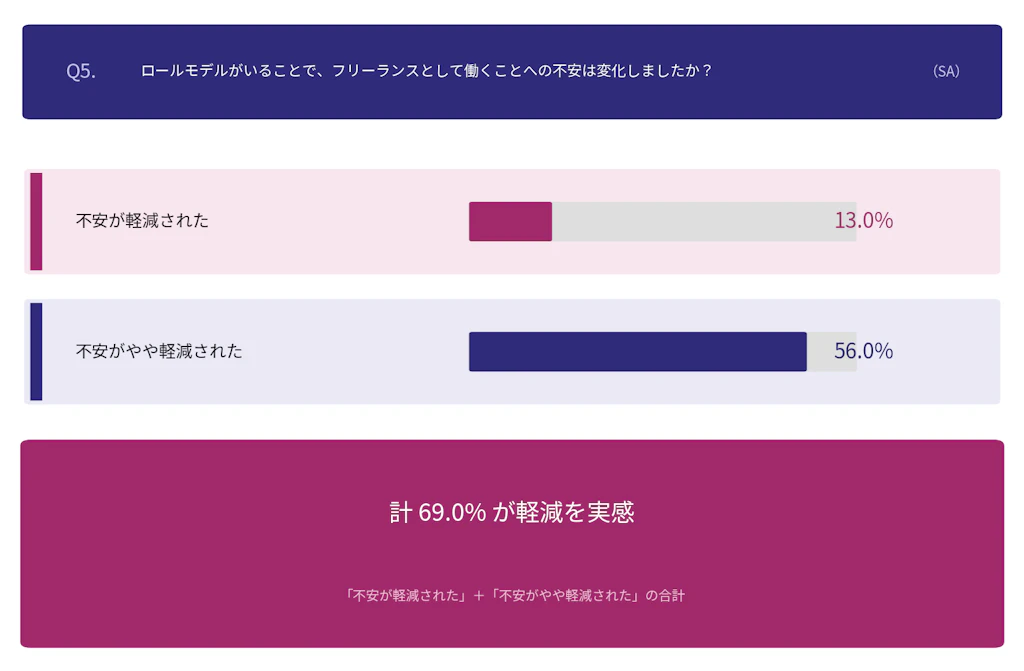Select the 不安がやや軽減された row label

[159, 351]
